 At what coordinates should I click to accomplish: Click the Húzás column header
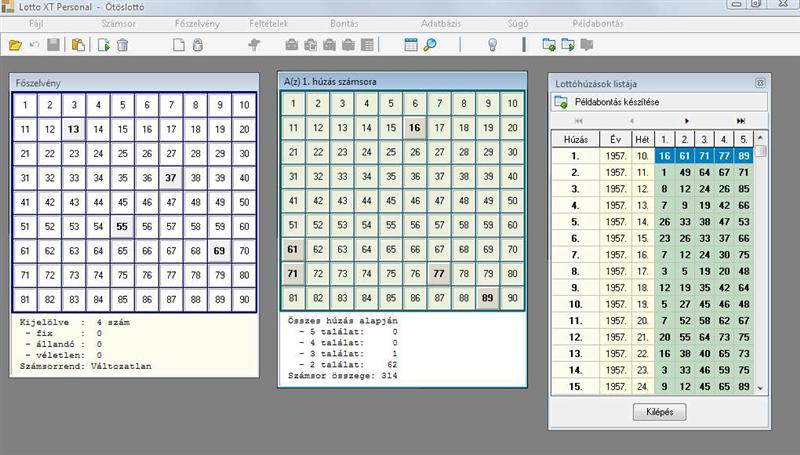point(576,139)
